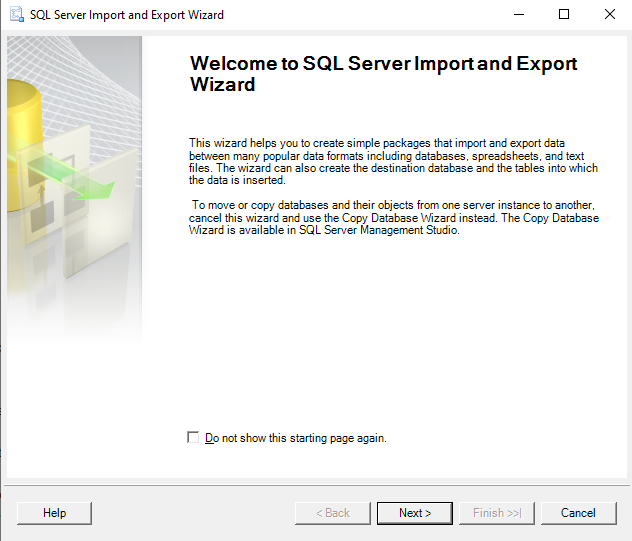The height and width of the screenshot is (541, 632).
Task: Check 'Do not show this starting page again'
Action: click(193, 437)
